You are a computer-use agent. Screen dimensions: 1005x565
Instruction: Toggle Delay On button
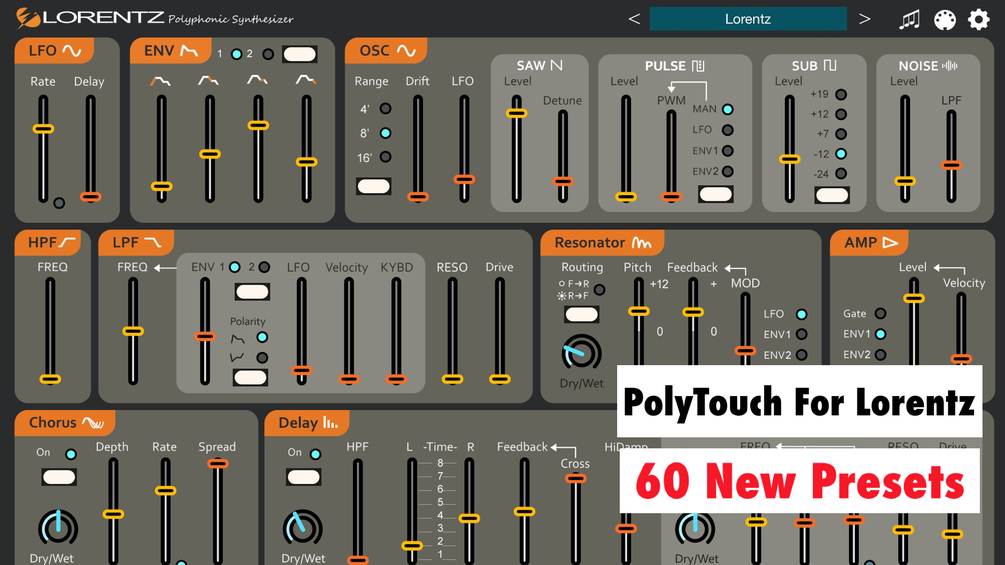(x=303, y=477)
